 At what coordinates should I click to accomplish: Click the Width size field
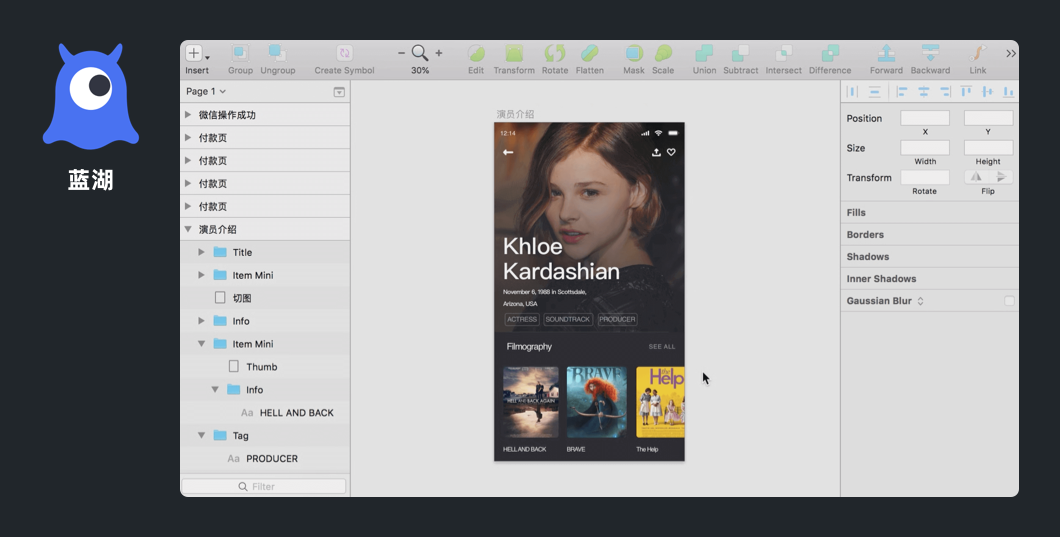click(x=925, y=147)
